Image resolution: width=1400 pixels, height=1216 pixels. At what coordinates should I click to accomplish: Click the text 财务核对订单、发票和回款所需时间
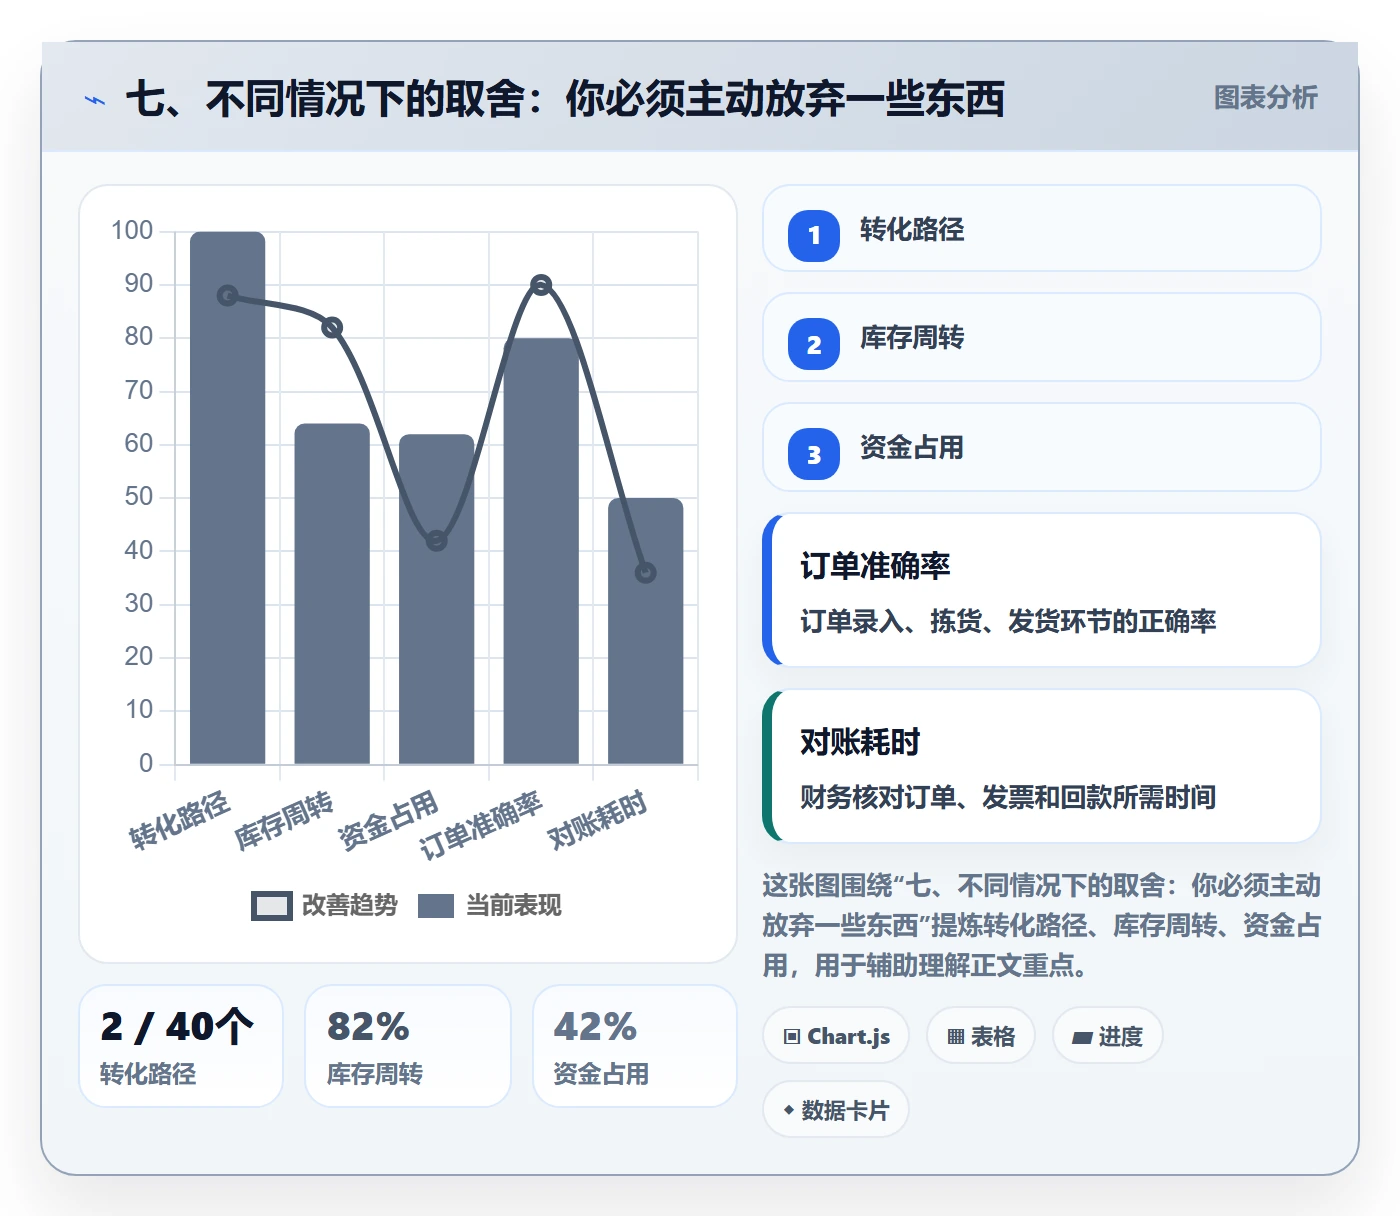click(1008, 798)
